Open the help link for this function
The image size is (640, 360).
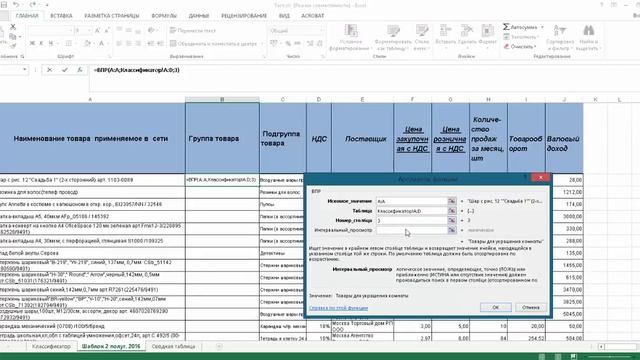click(x=338, y=308)
